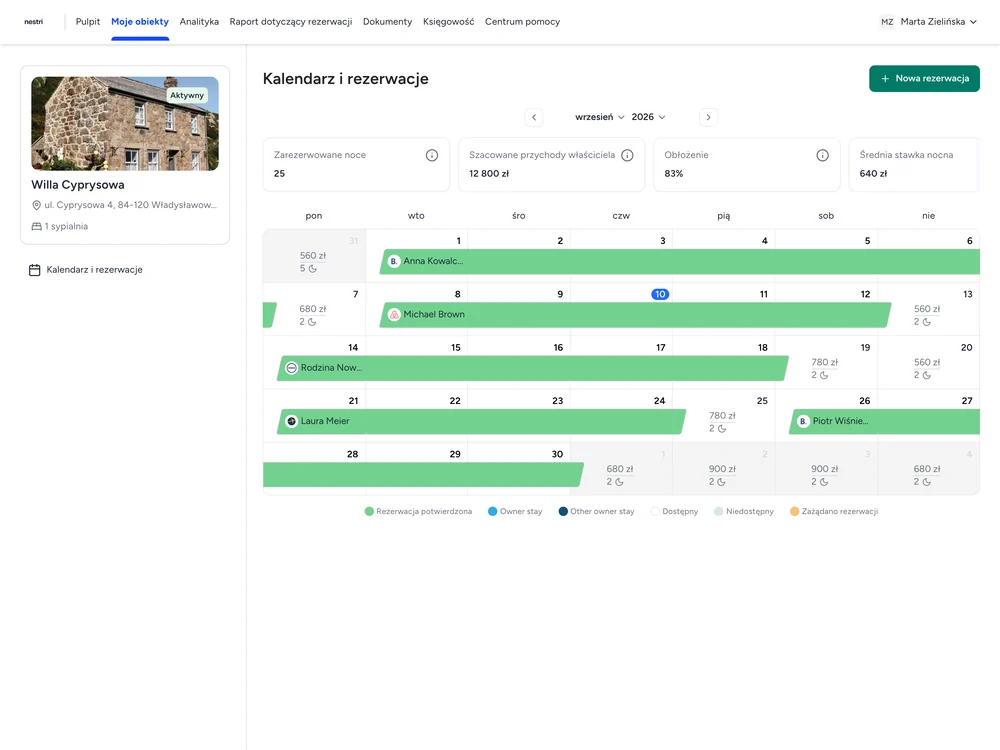
Task: Select October 1 priced 680 zł
Action: click(621, 470)
